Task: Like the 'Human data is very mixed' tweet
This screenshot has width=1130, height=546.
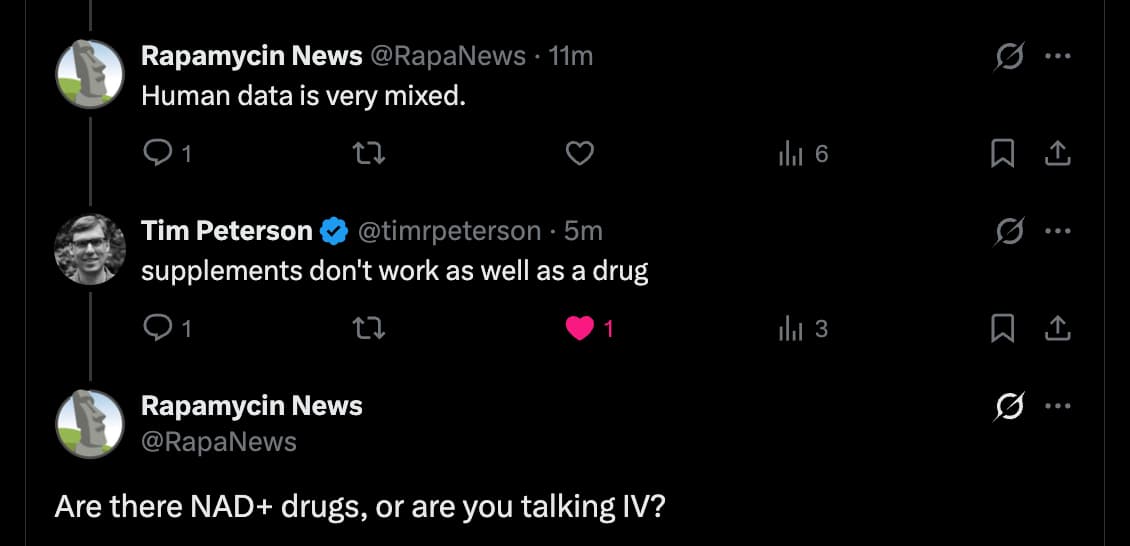Action: [580, 153]
